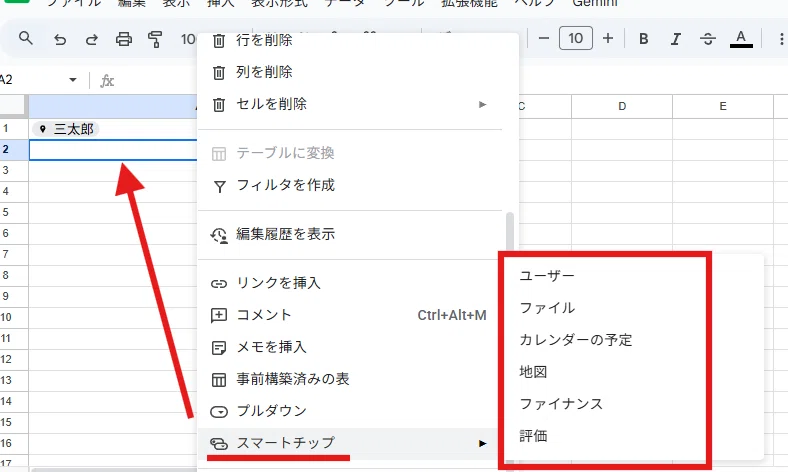Select フィルタを作成 menu entry
Viewport: 788px width, 472px height.
click(x=350, y=185)
